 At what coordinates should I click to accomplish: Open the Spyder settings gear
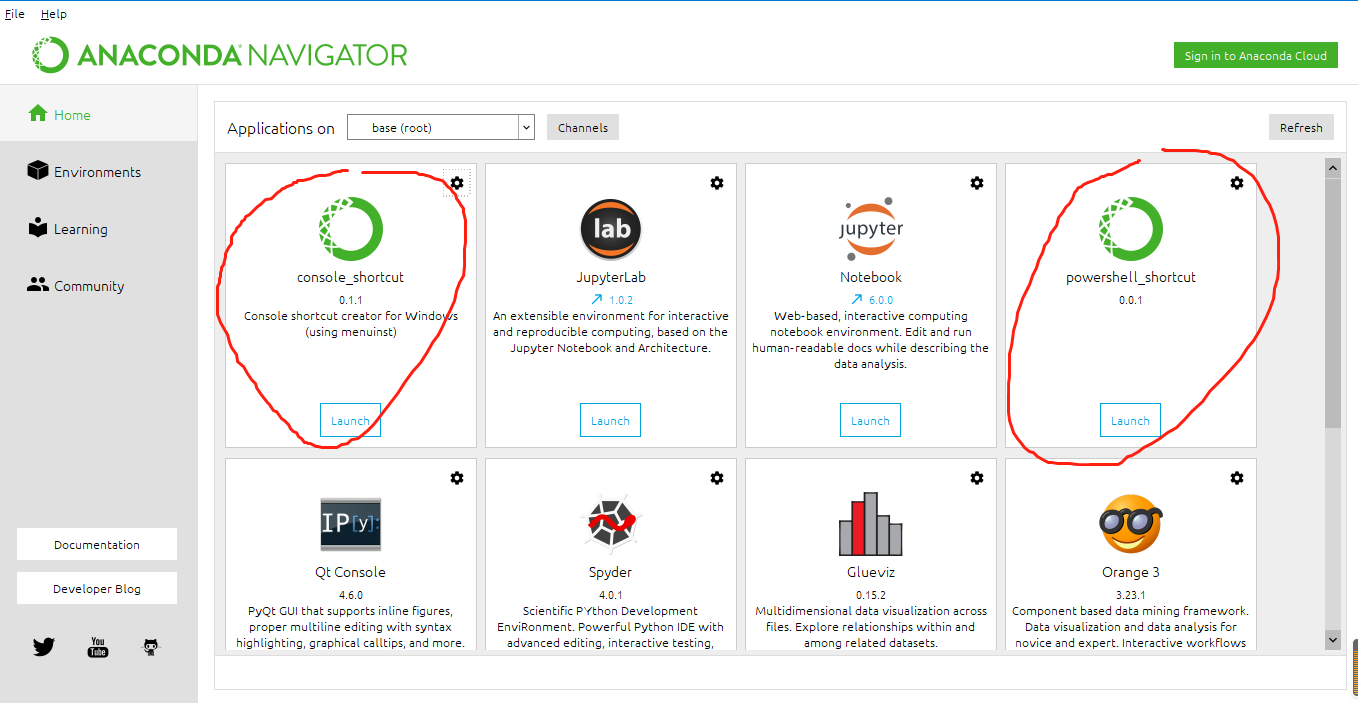tap(717, 478)
